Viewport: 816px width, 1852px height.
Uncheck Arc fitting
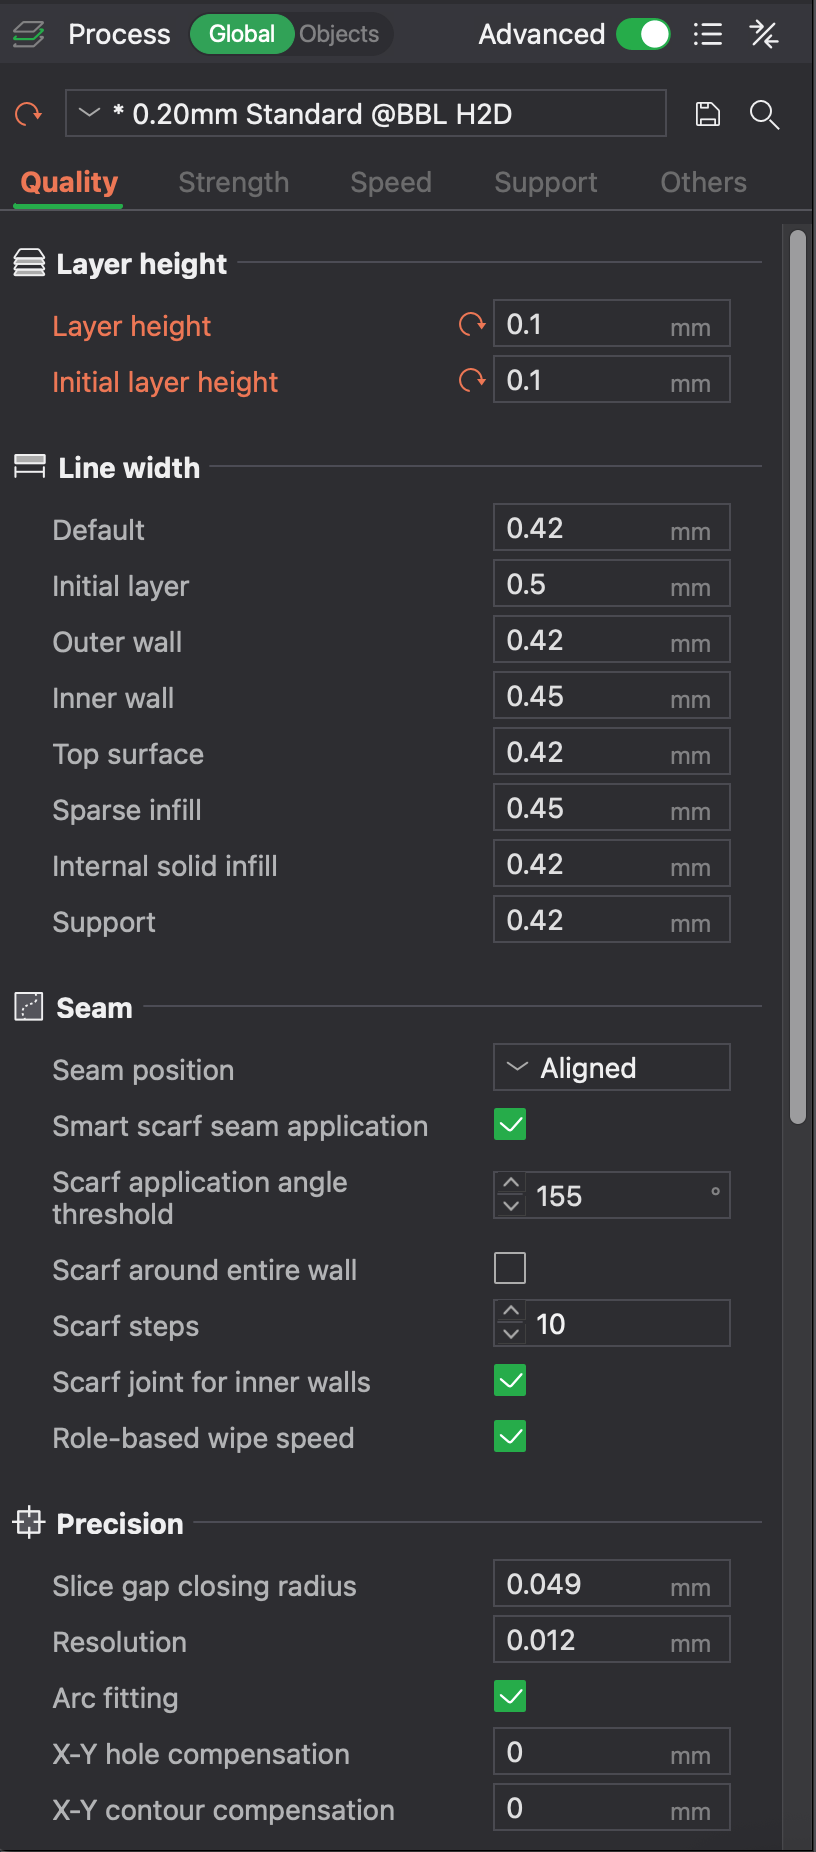click(x=510, y=1696)
